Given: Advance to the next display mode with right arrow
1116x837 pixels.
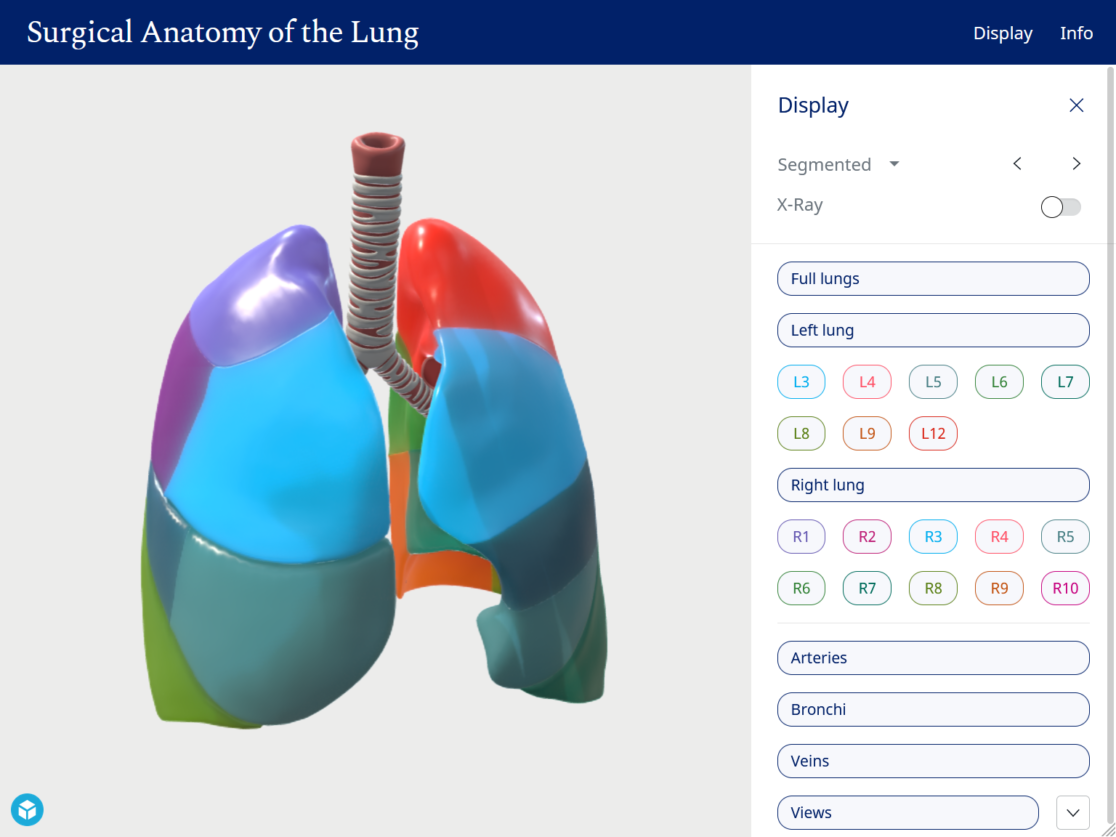Looking at the screenshot, I should 1076,163.
